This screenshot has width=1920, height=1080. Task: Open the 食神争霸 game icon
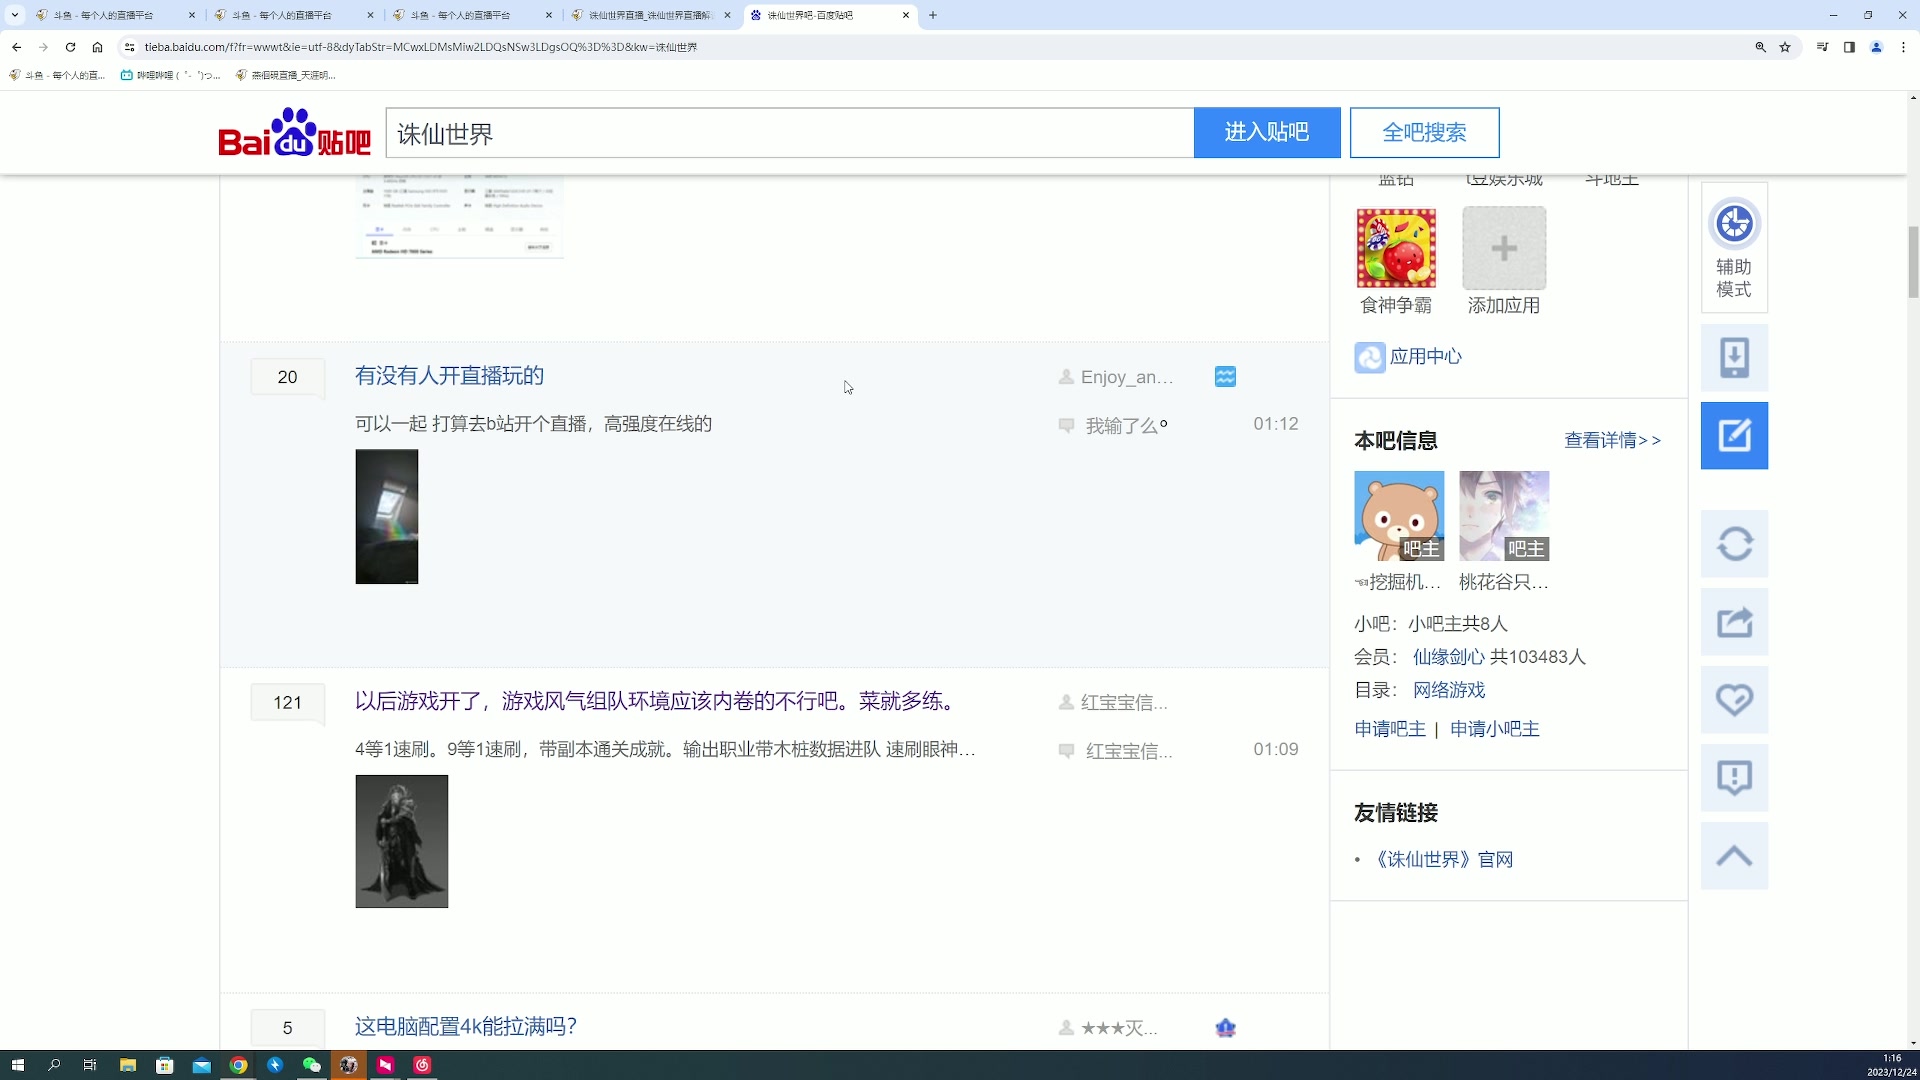[x=1396, y=247]
